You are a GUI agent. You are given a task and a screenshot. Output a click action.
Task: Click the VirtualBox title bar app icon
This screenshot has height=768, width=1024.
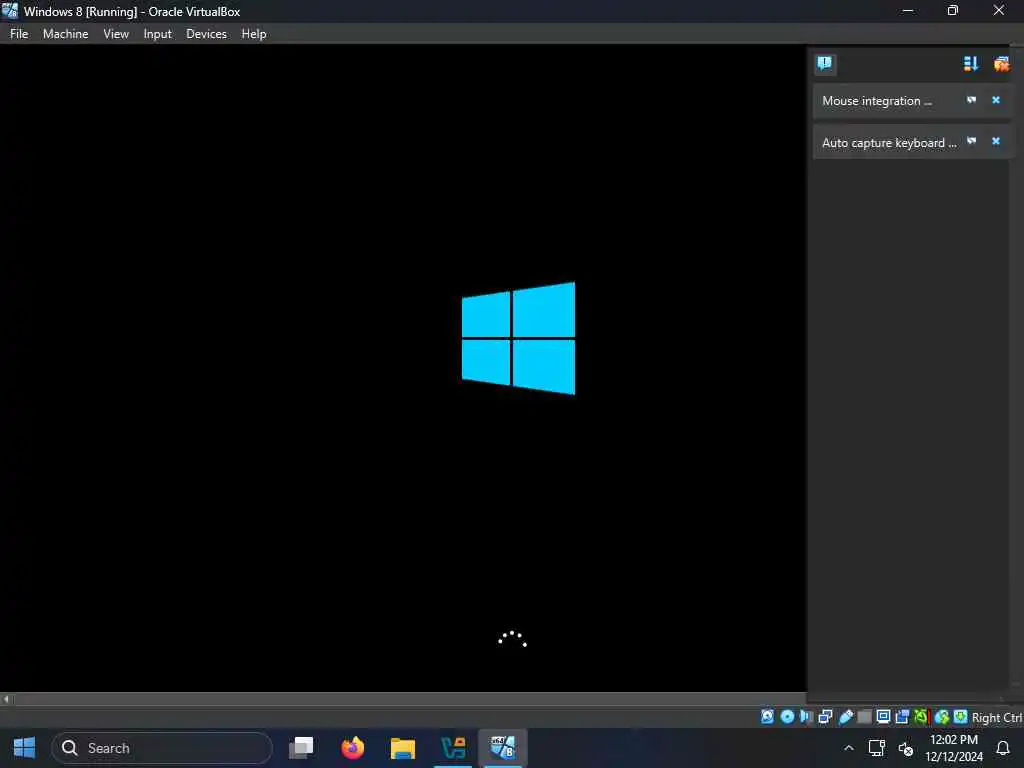pos(10,10)
